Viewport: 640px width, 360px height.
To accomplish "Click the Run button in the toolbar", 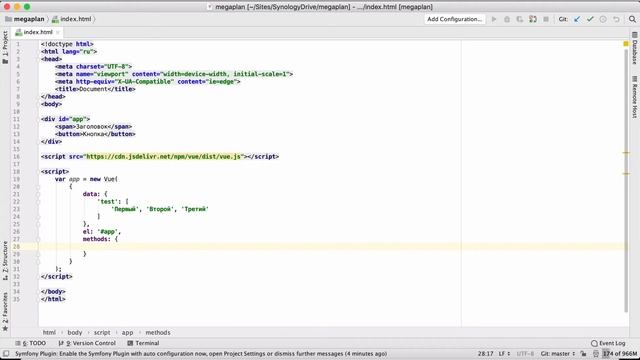I will click(x=494, y=19).
